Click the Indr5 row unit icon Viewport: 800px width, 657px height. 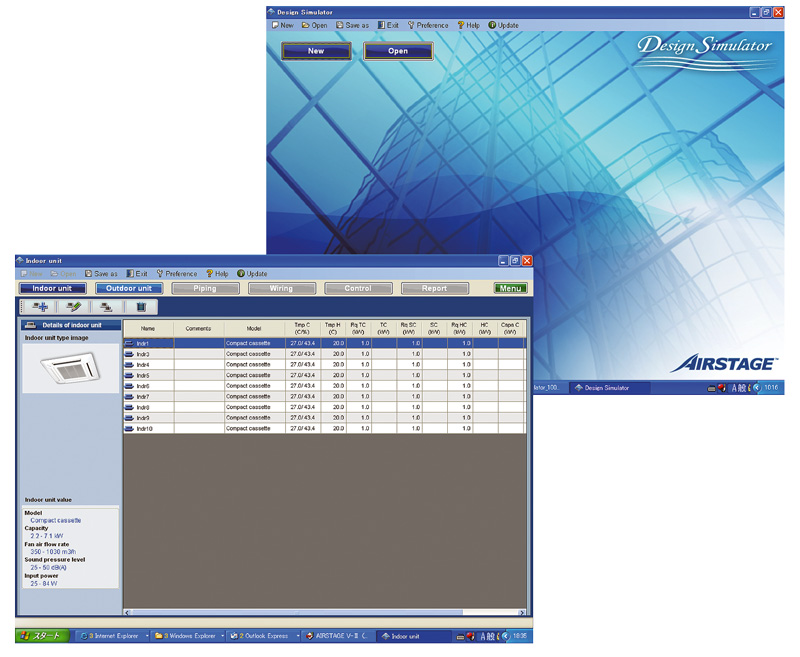pos(129,375)
